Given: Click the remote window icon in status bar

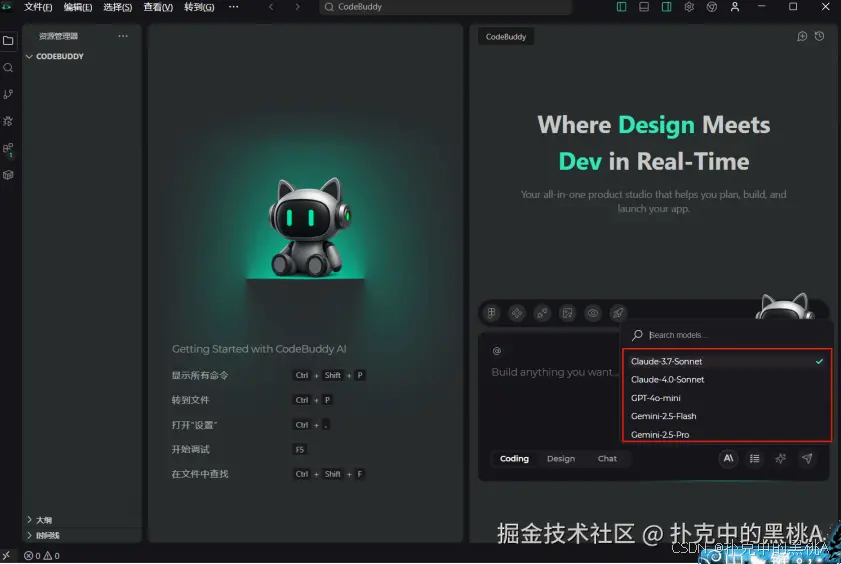Looking at the screenshot, I should point(6,555).
